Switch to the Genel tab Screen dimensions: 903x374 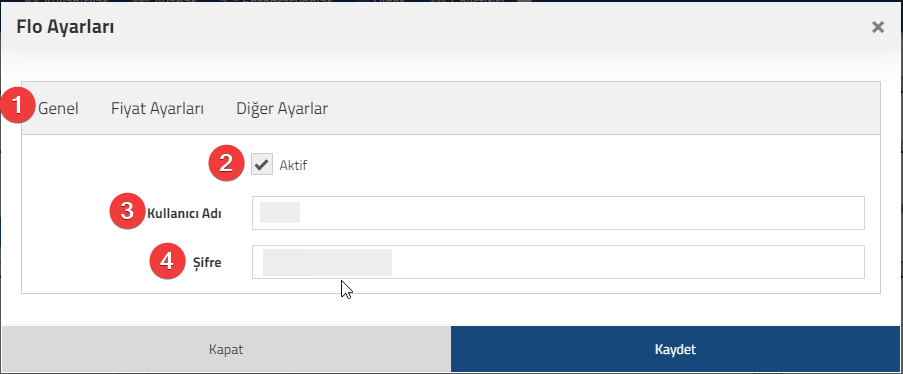[x=58, y=108]
